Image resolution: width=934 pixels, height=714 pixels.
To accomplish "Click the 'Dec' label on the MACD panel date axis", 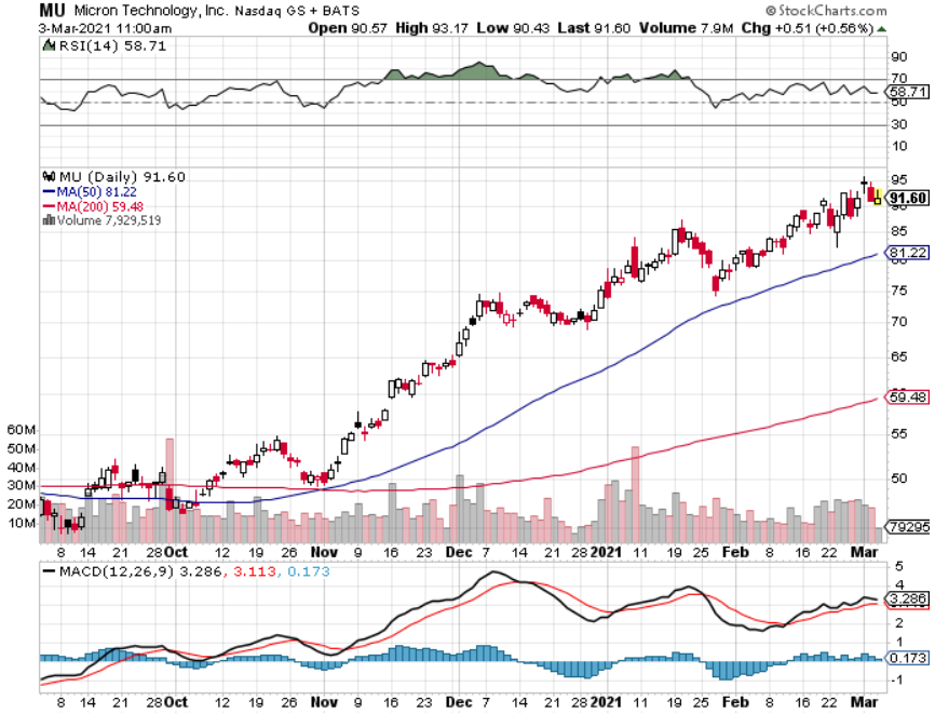I will 459,702.
